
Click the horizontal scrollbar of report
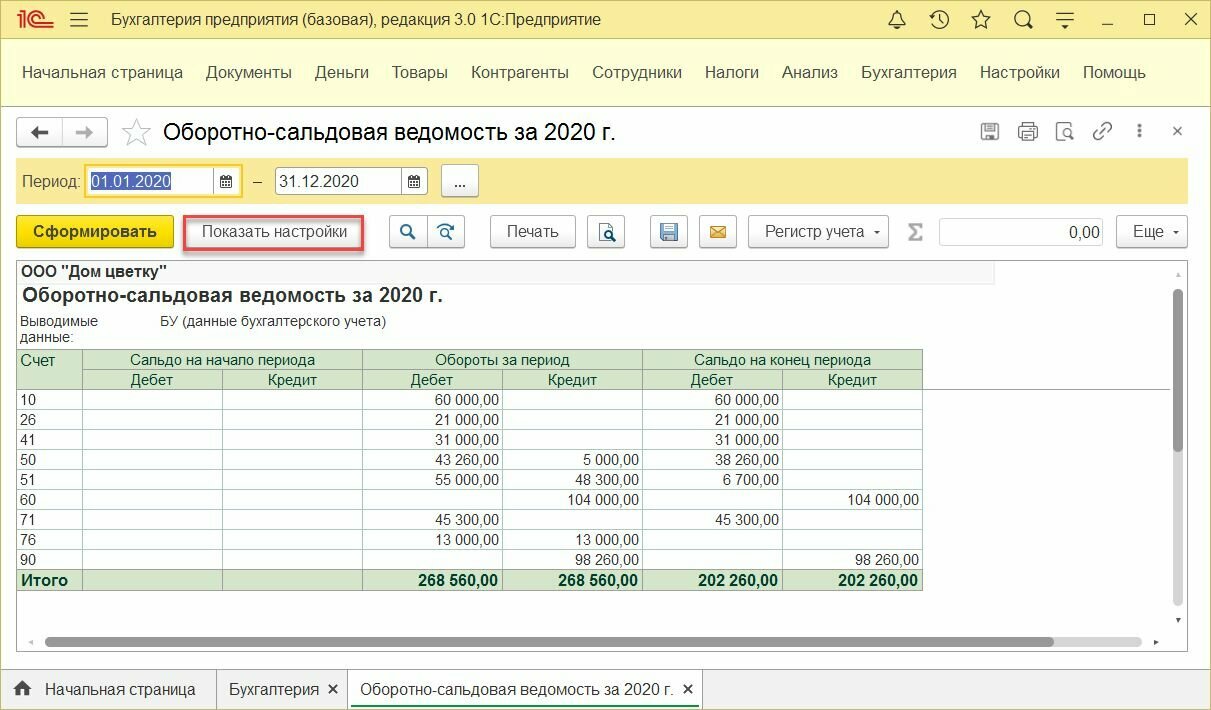click(549, 642)
